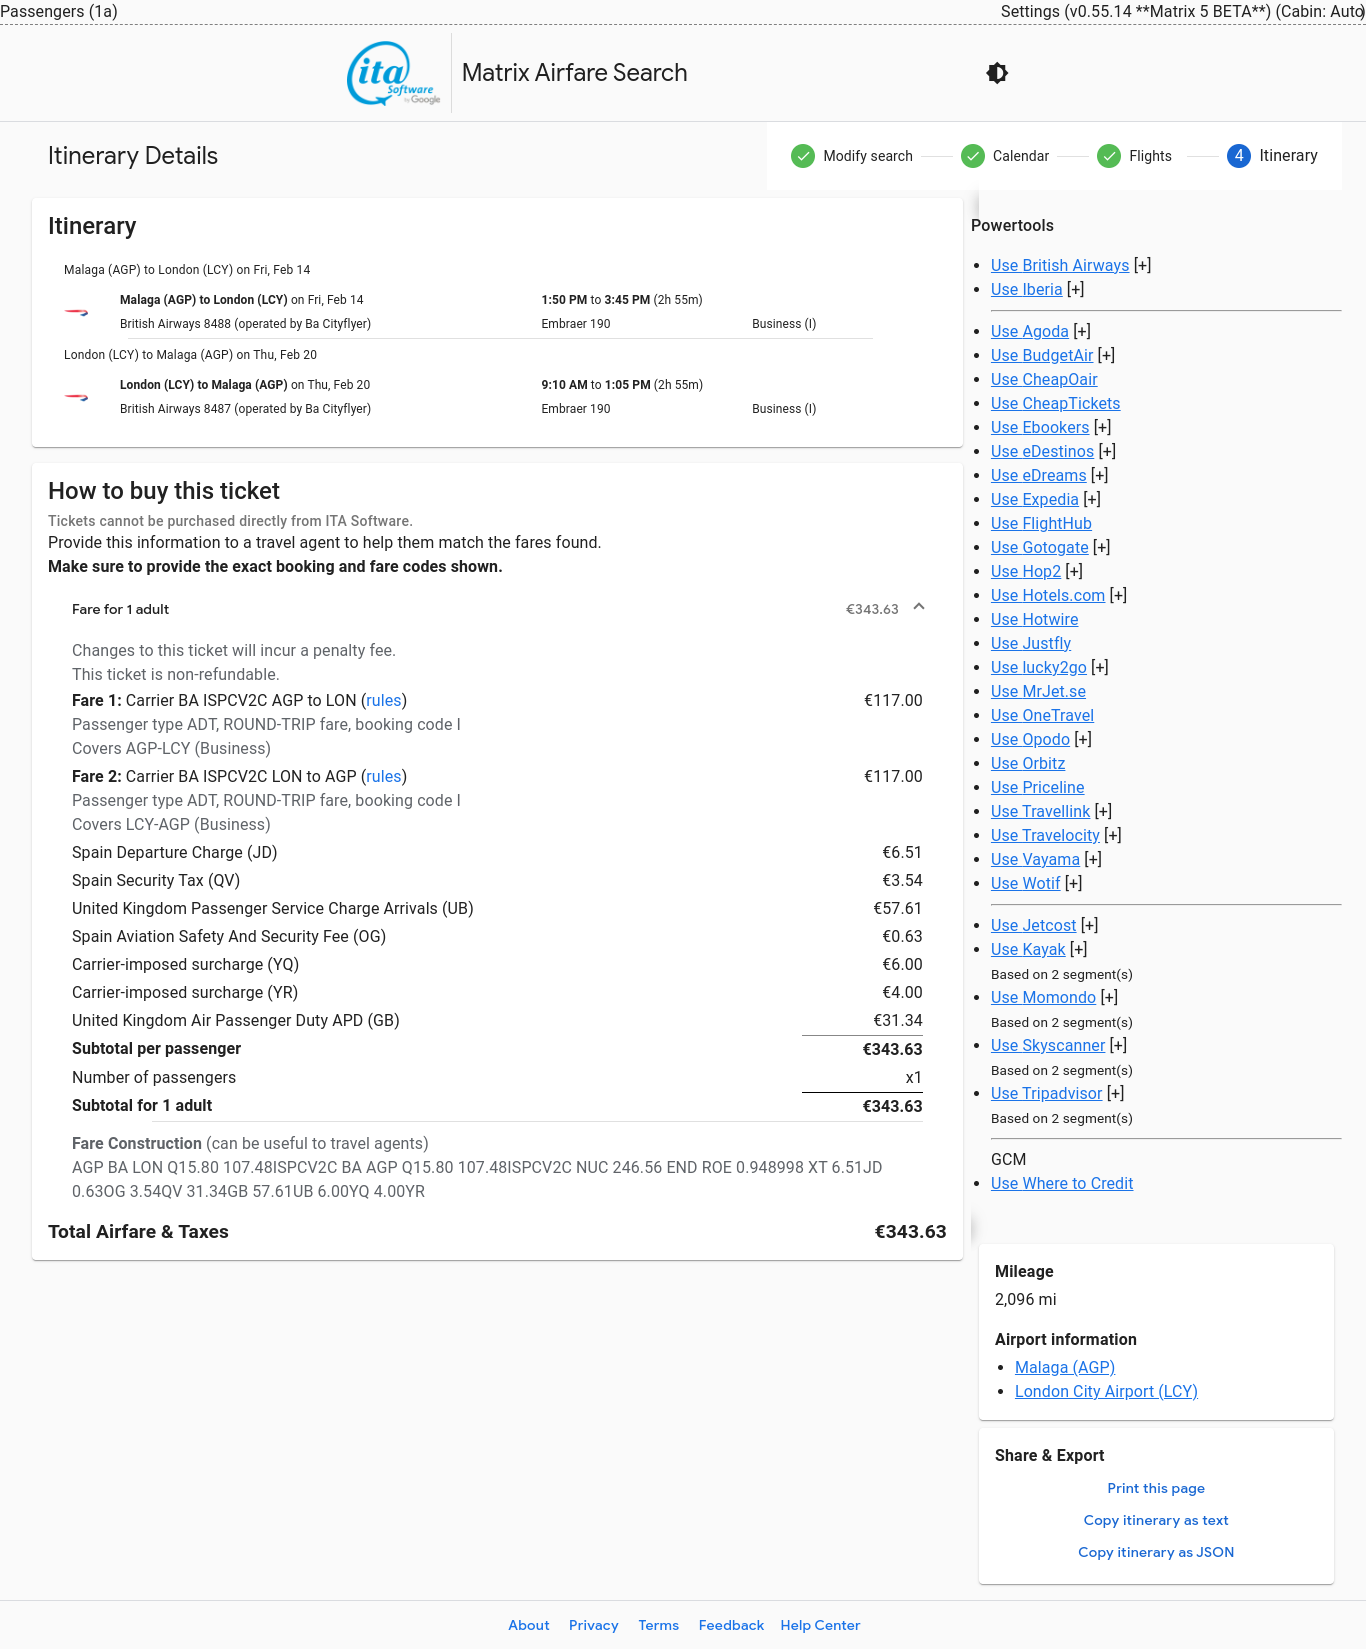
Task: Collapse the Fare for 1 adult section
Action: point(919,607)
